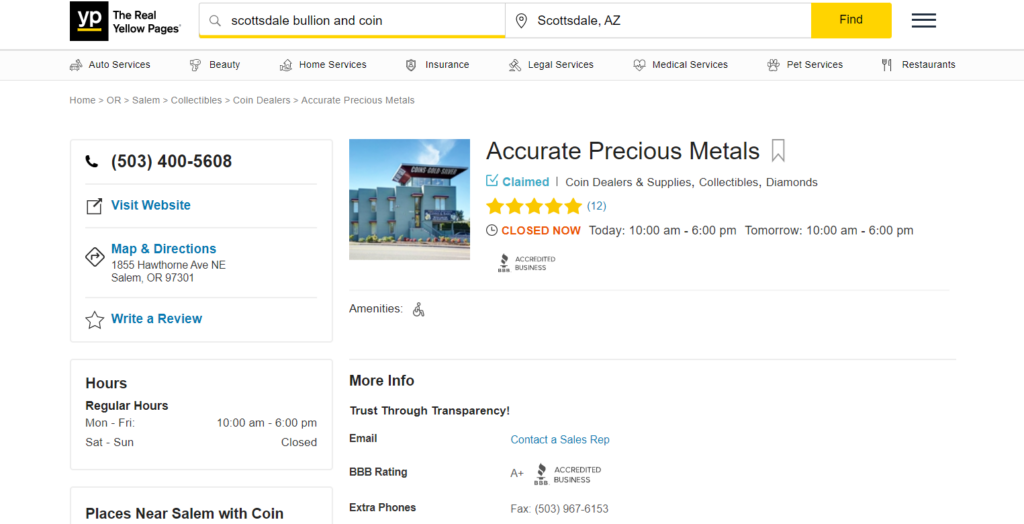Screen dimensions: 1024x524
Task: Open the hamburger menu icon
Action: pyautogui.click(x=924, y=20)
